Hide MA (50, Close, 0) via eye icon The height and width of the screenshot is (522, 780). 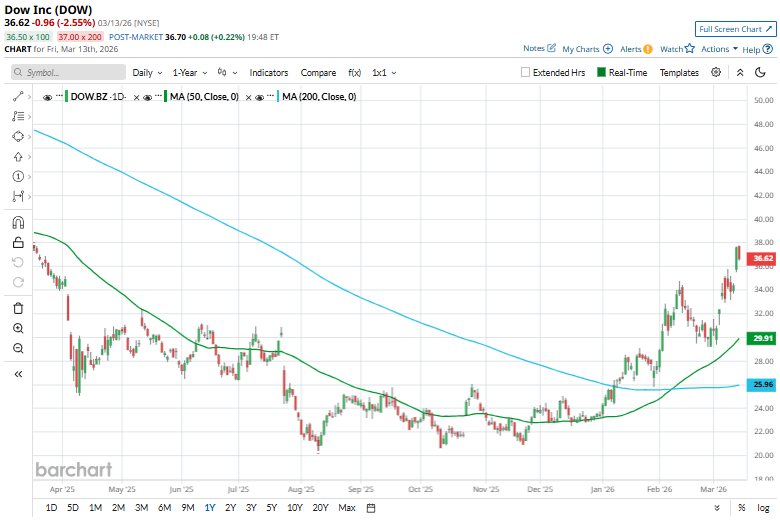click(147, 98)
